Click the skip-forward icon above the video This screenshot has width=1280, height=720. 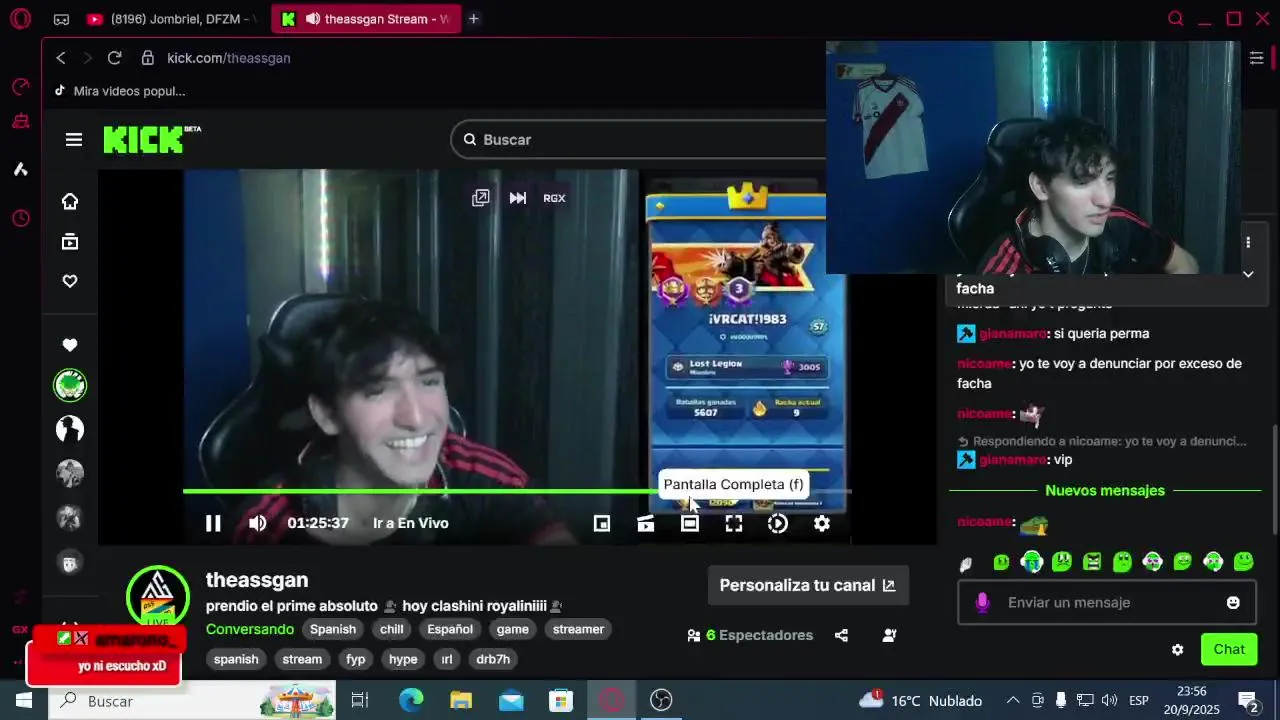(x=518, y=198)
